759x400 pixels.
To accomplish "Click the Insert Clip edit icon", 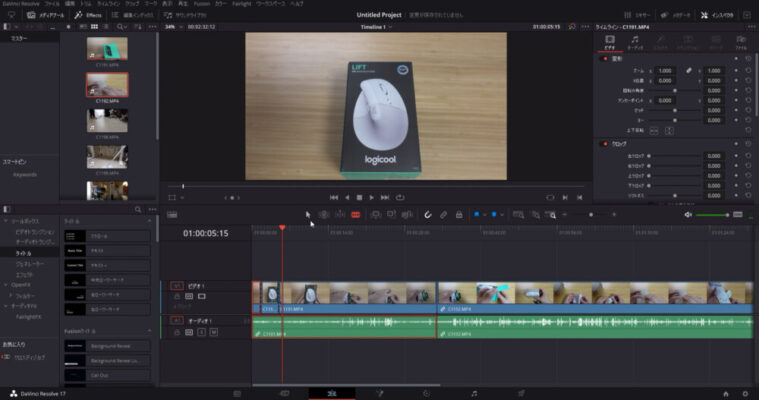I will tap(375, 215).
